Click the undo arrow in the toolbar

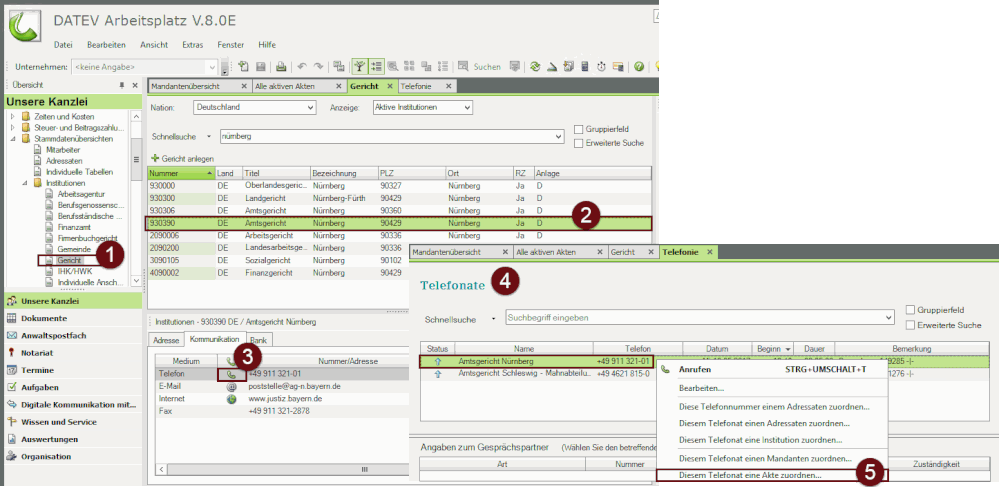coord(302,66)
